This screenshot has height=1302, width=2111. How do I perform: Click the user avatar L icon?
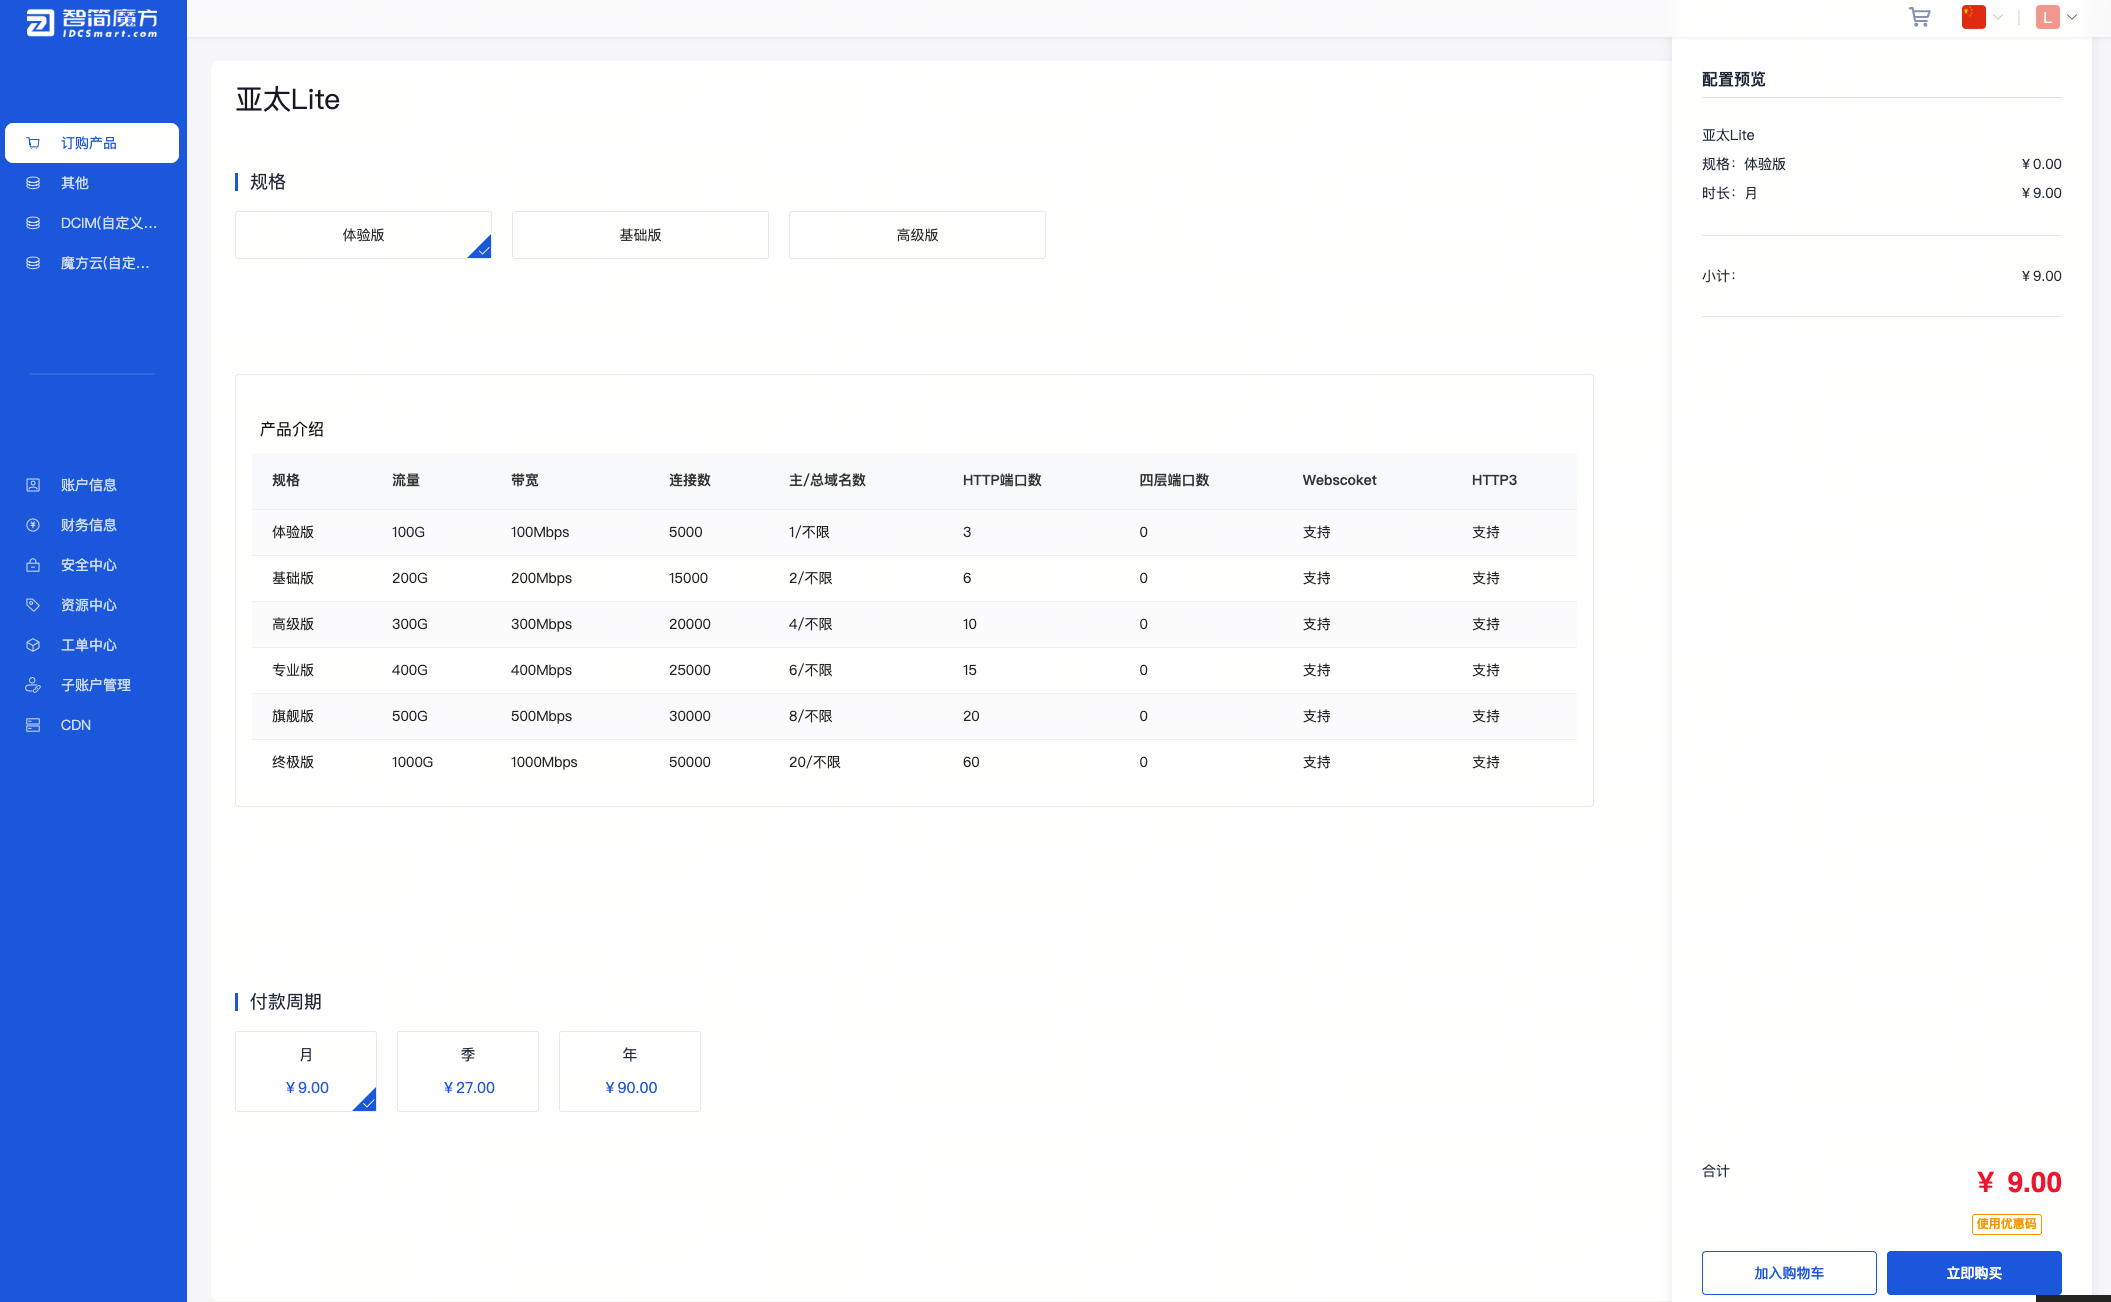coord(2047,17)
